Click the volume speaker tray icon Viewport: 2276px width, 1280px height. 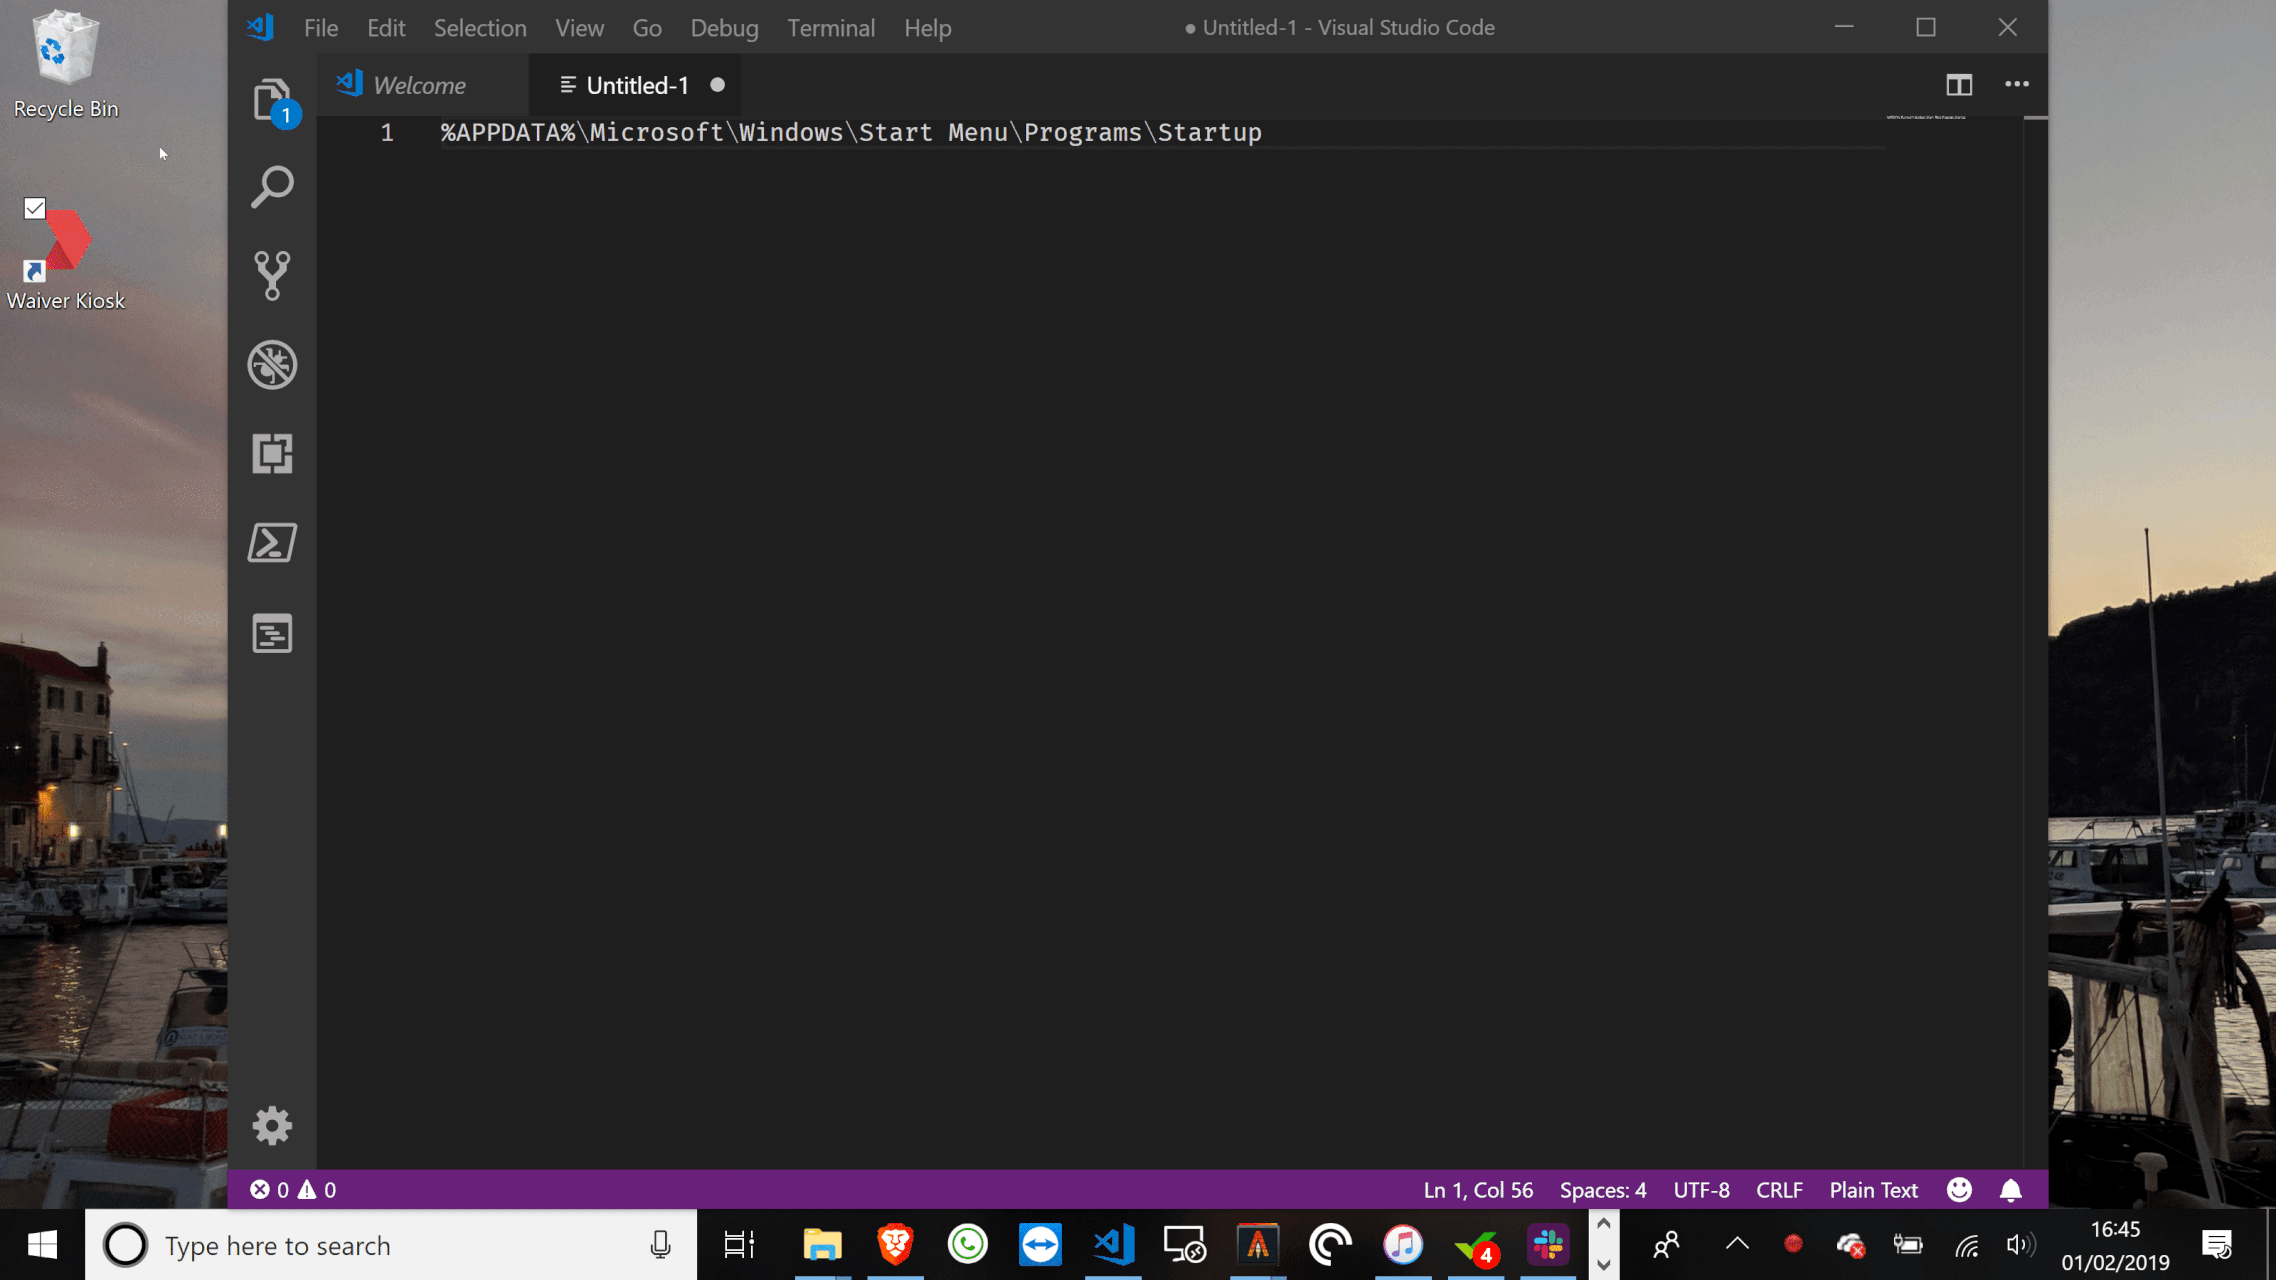click(x=2019, y=1245)
